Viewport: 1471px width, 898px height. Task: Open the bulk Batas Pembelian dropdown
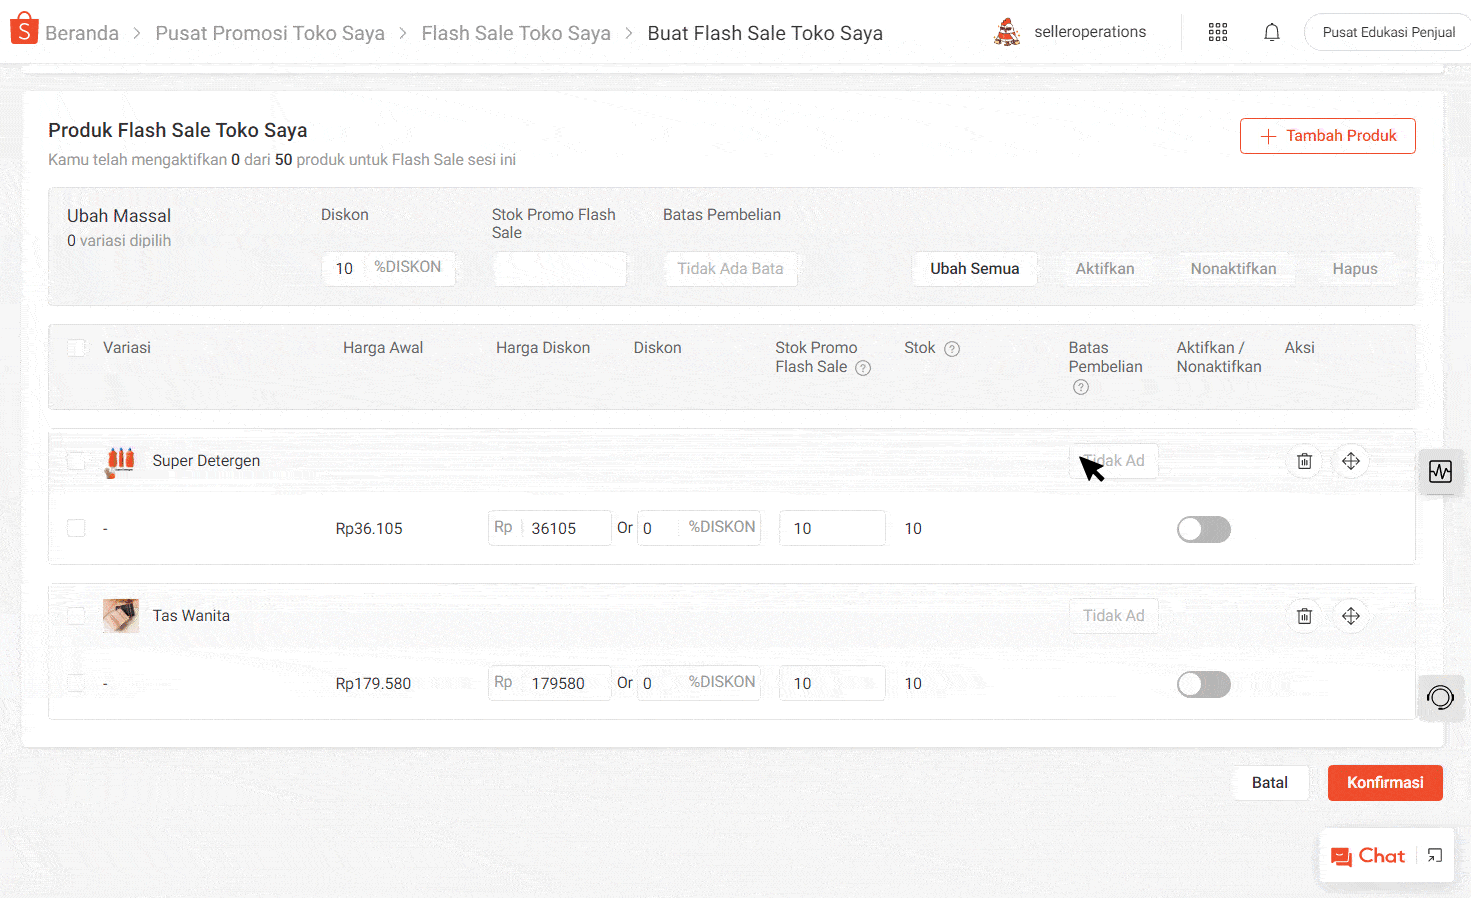[x=730, y=269]
